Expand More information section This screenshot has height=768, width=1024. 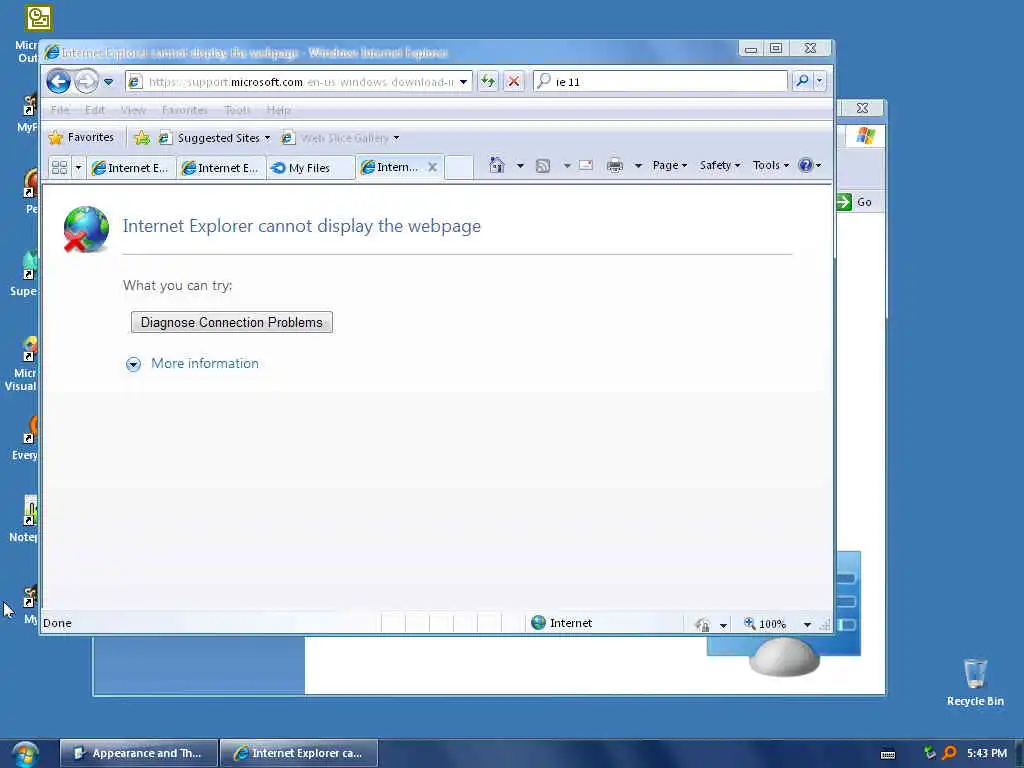(x=133, y=364)
